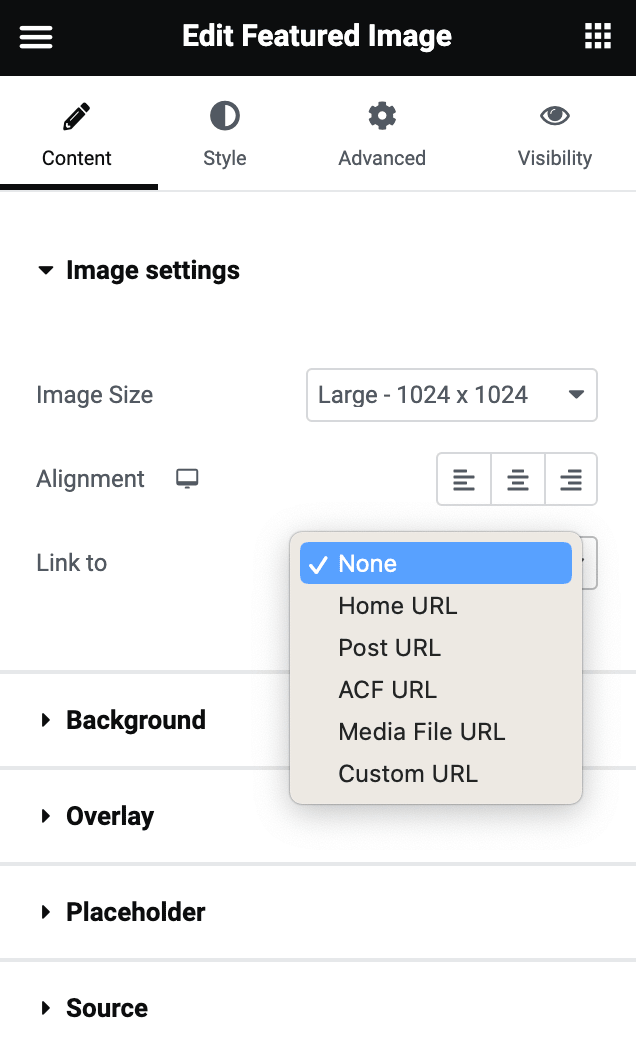Open the widgets grid icon
This screenshot has height=1054, width=636.
click(597, 37)
